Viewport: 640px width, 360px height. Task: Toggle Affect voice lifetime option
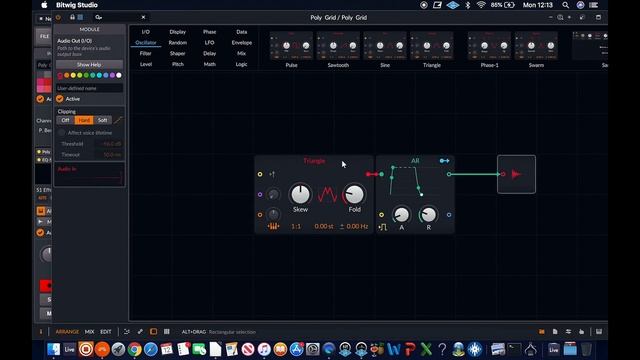[x=61, y=133]
